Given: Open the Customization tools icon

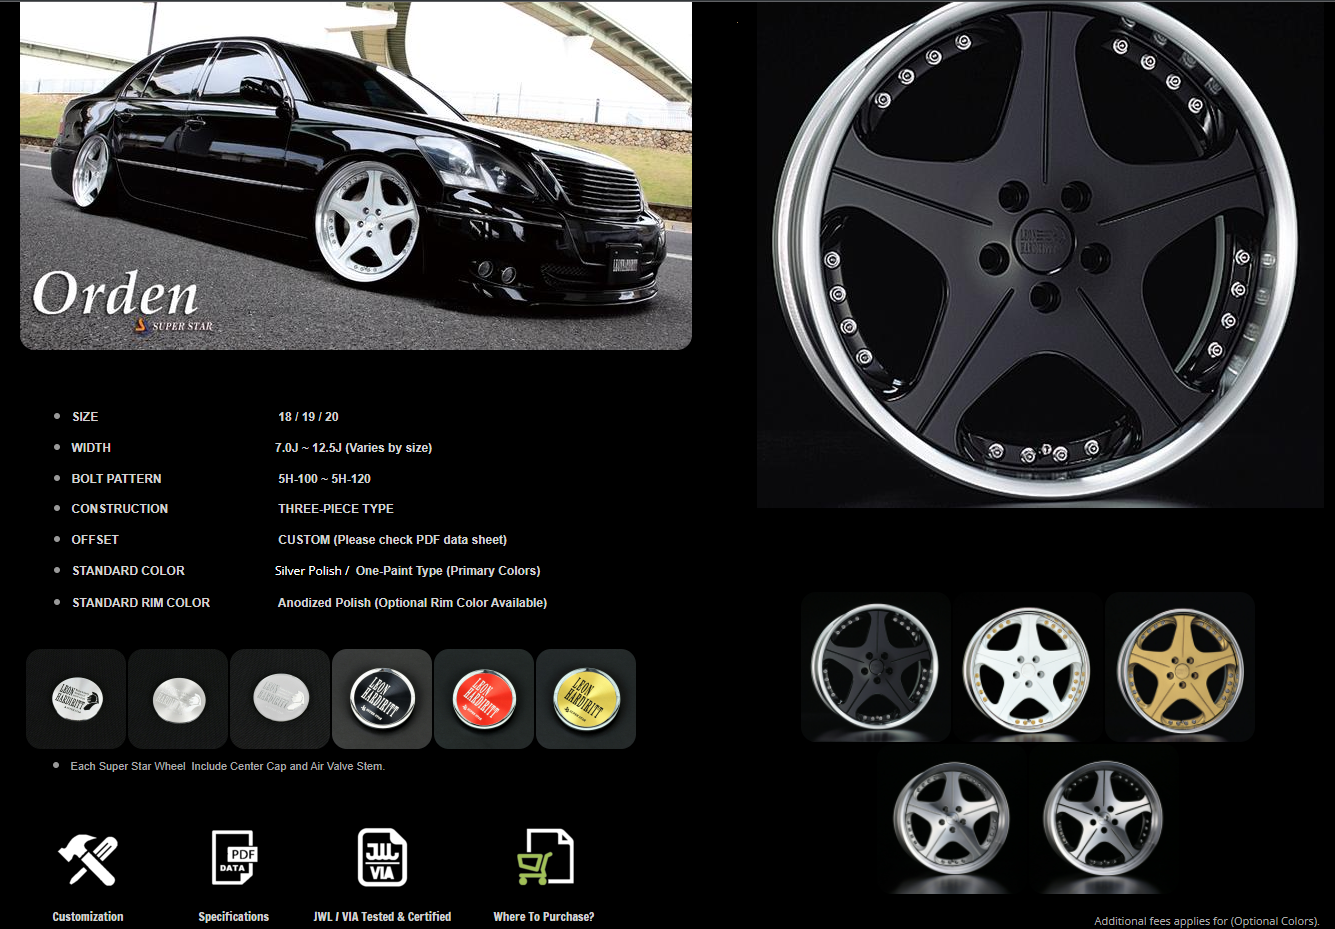Looking at the screenshot, I should (x=88, y=859).
